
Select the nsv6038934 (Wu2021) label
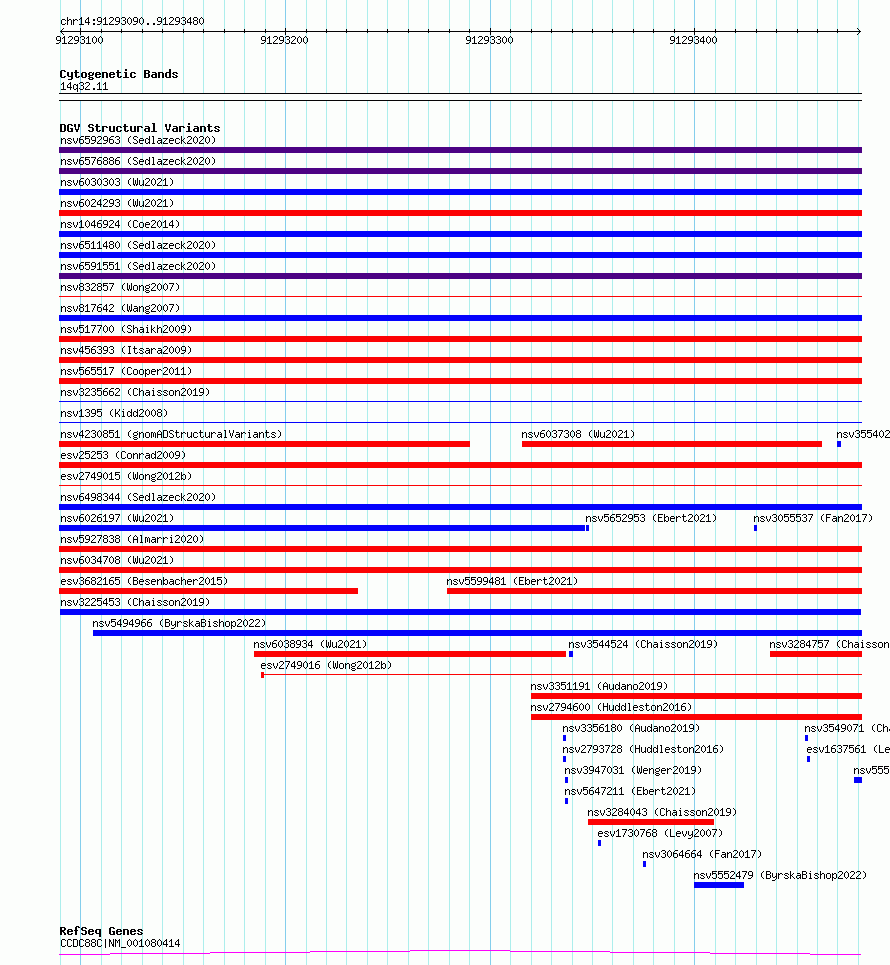310,644
